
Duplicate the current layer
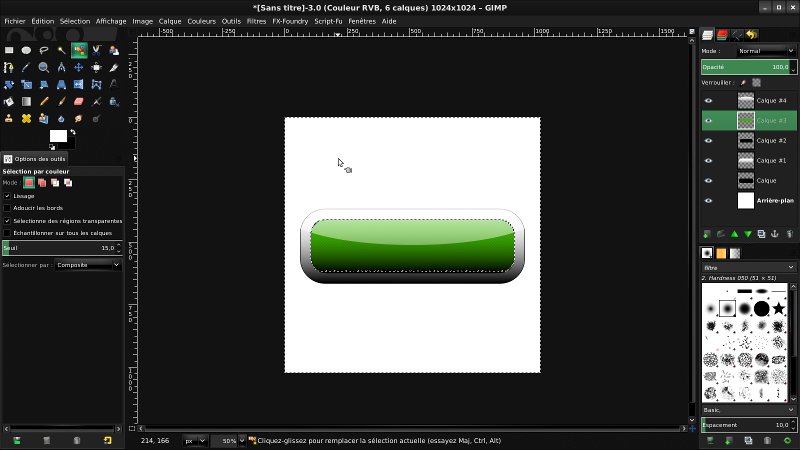pyautogui.click(x=761, y=234)
